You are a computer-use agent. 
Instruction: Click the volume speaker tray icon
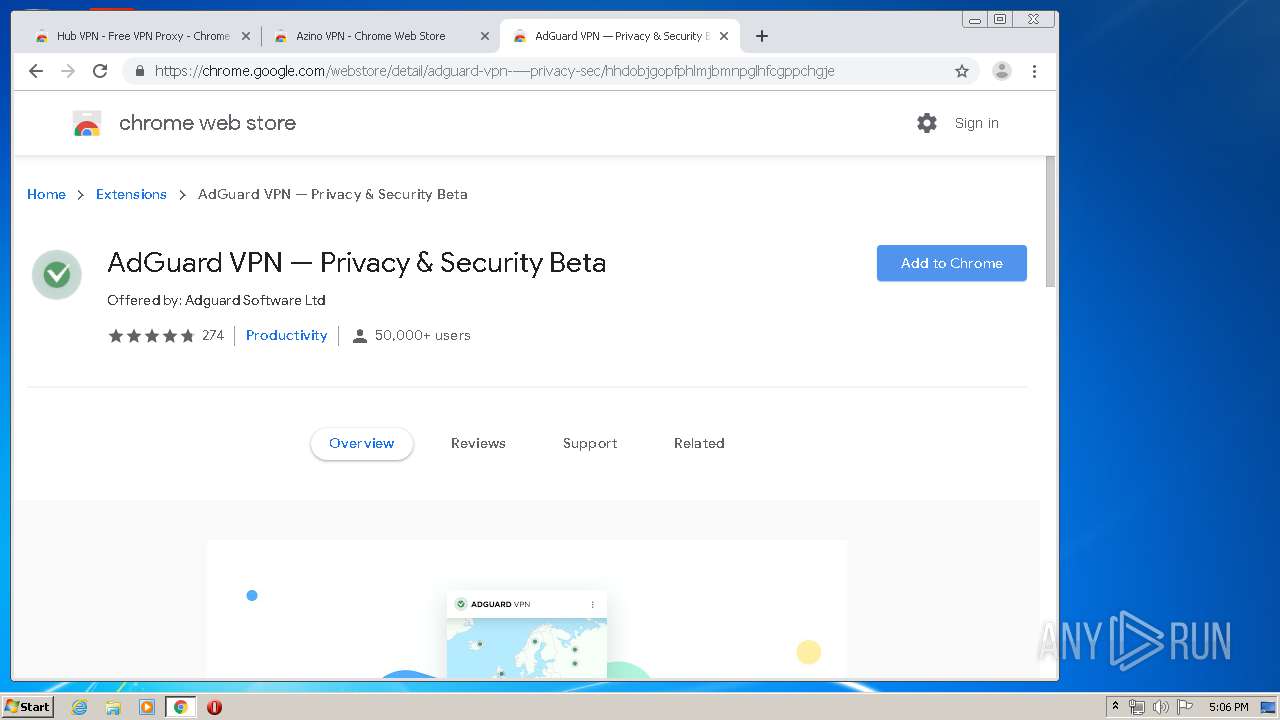tap(1161, 707)
